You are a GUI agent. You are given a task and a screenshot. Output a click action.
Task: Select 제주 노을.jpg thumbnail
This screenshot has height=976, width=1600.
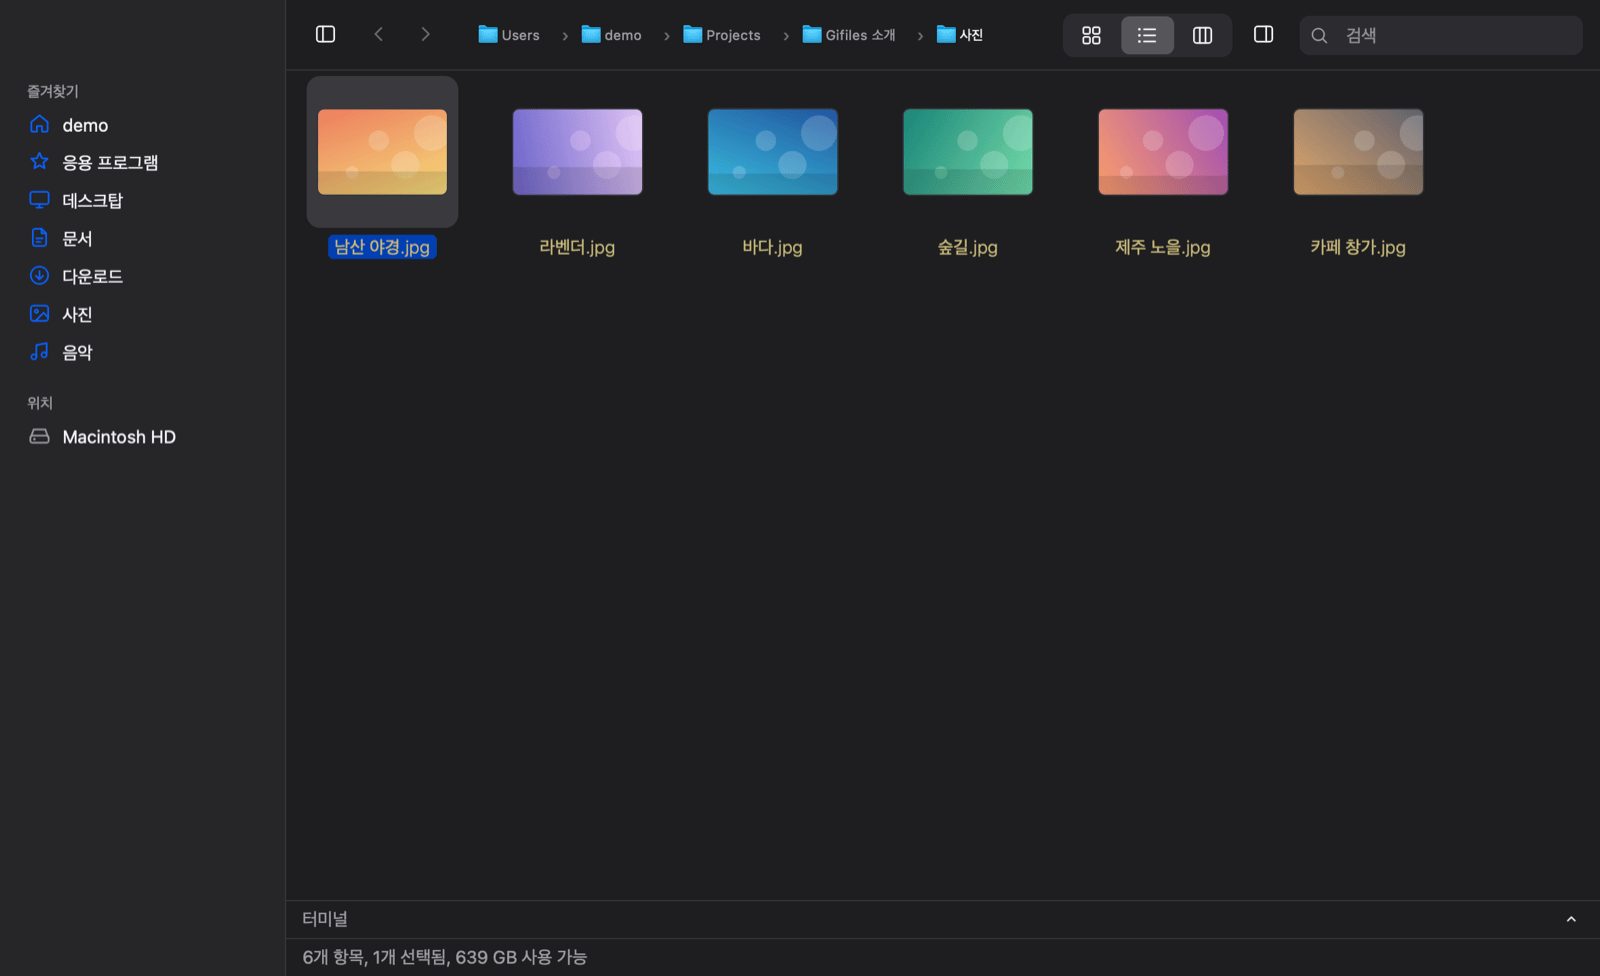click(x=1163, y=152)
